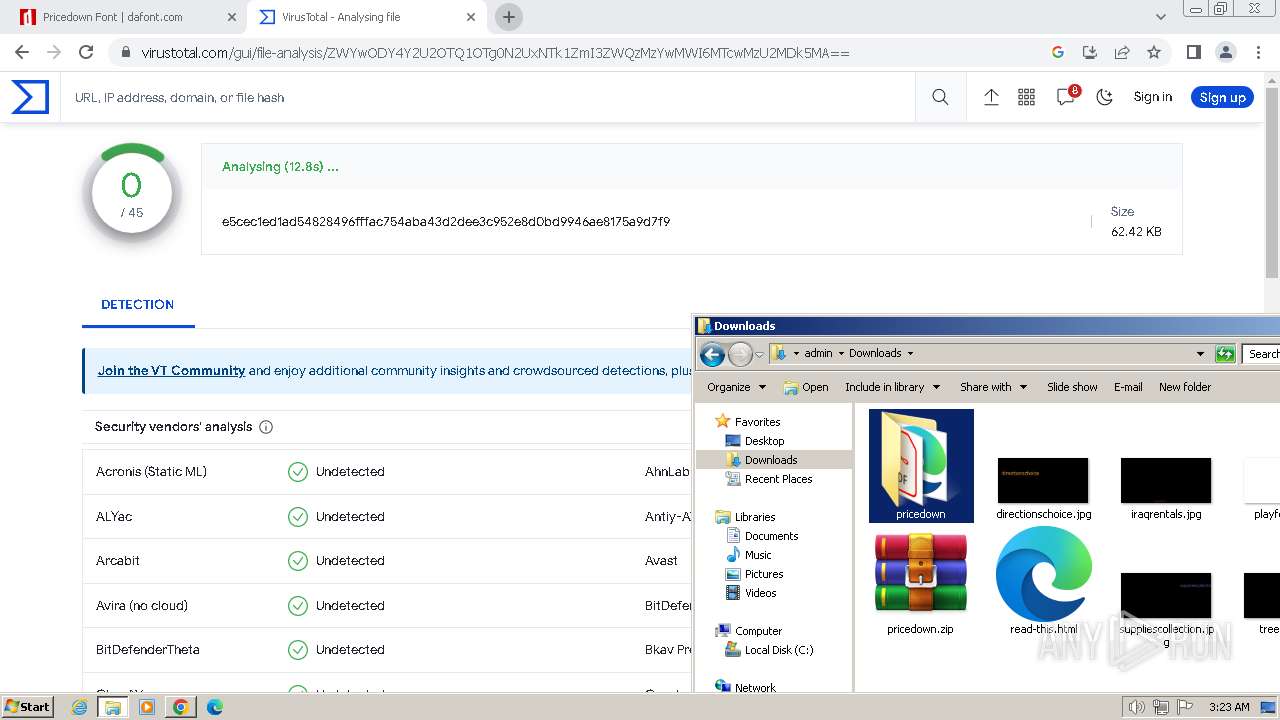
Task: Click the admin breadcrumb in Explorer
Action: pos(818,353)
